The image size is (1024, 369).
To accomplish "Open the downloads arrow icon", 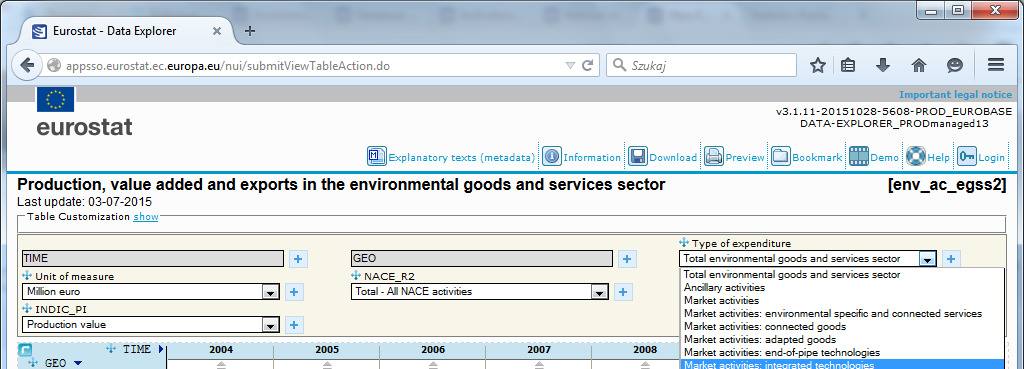I will (883, 65).
